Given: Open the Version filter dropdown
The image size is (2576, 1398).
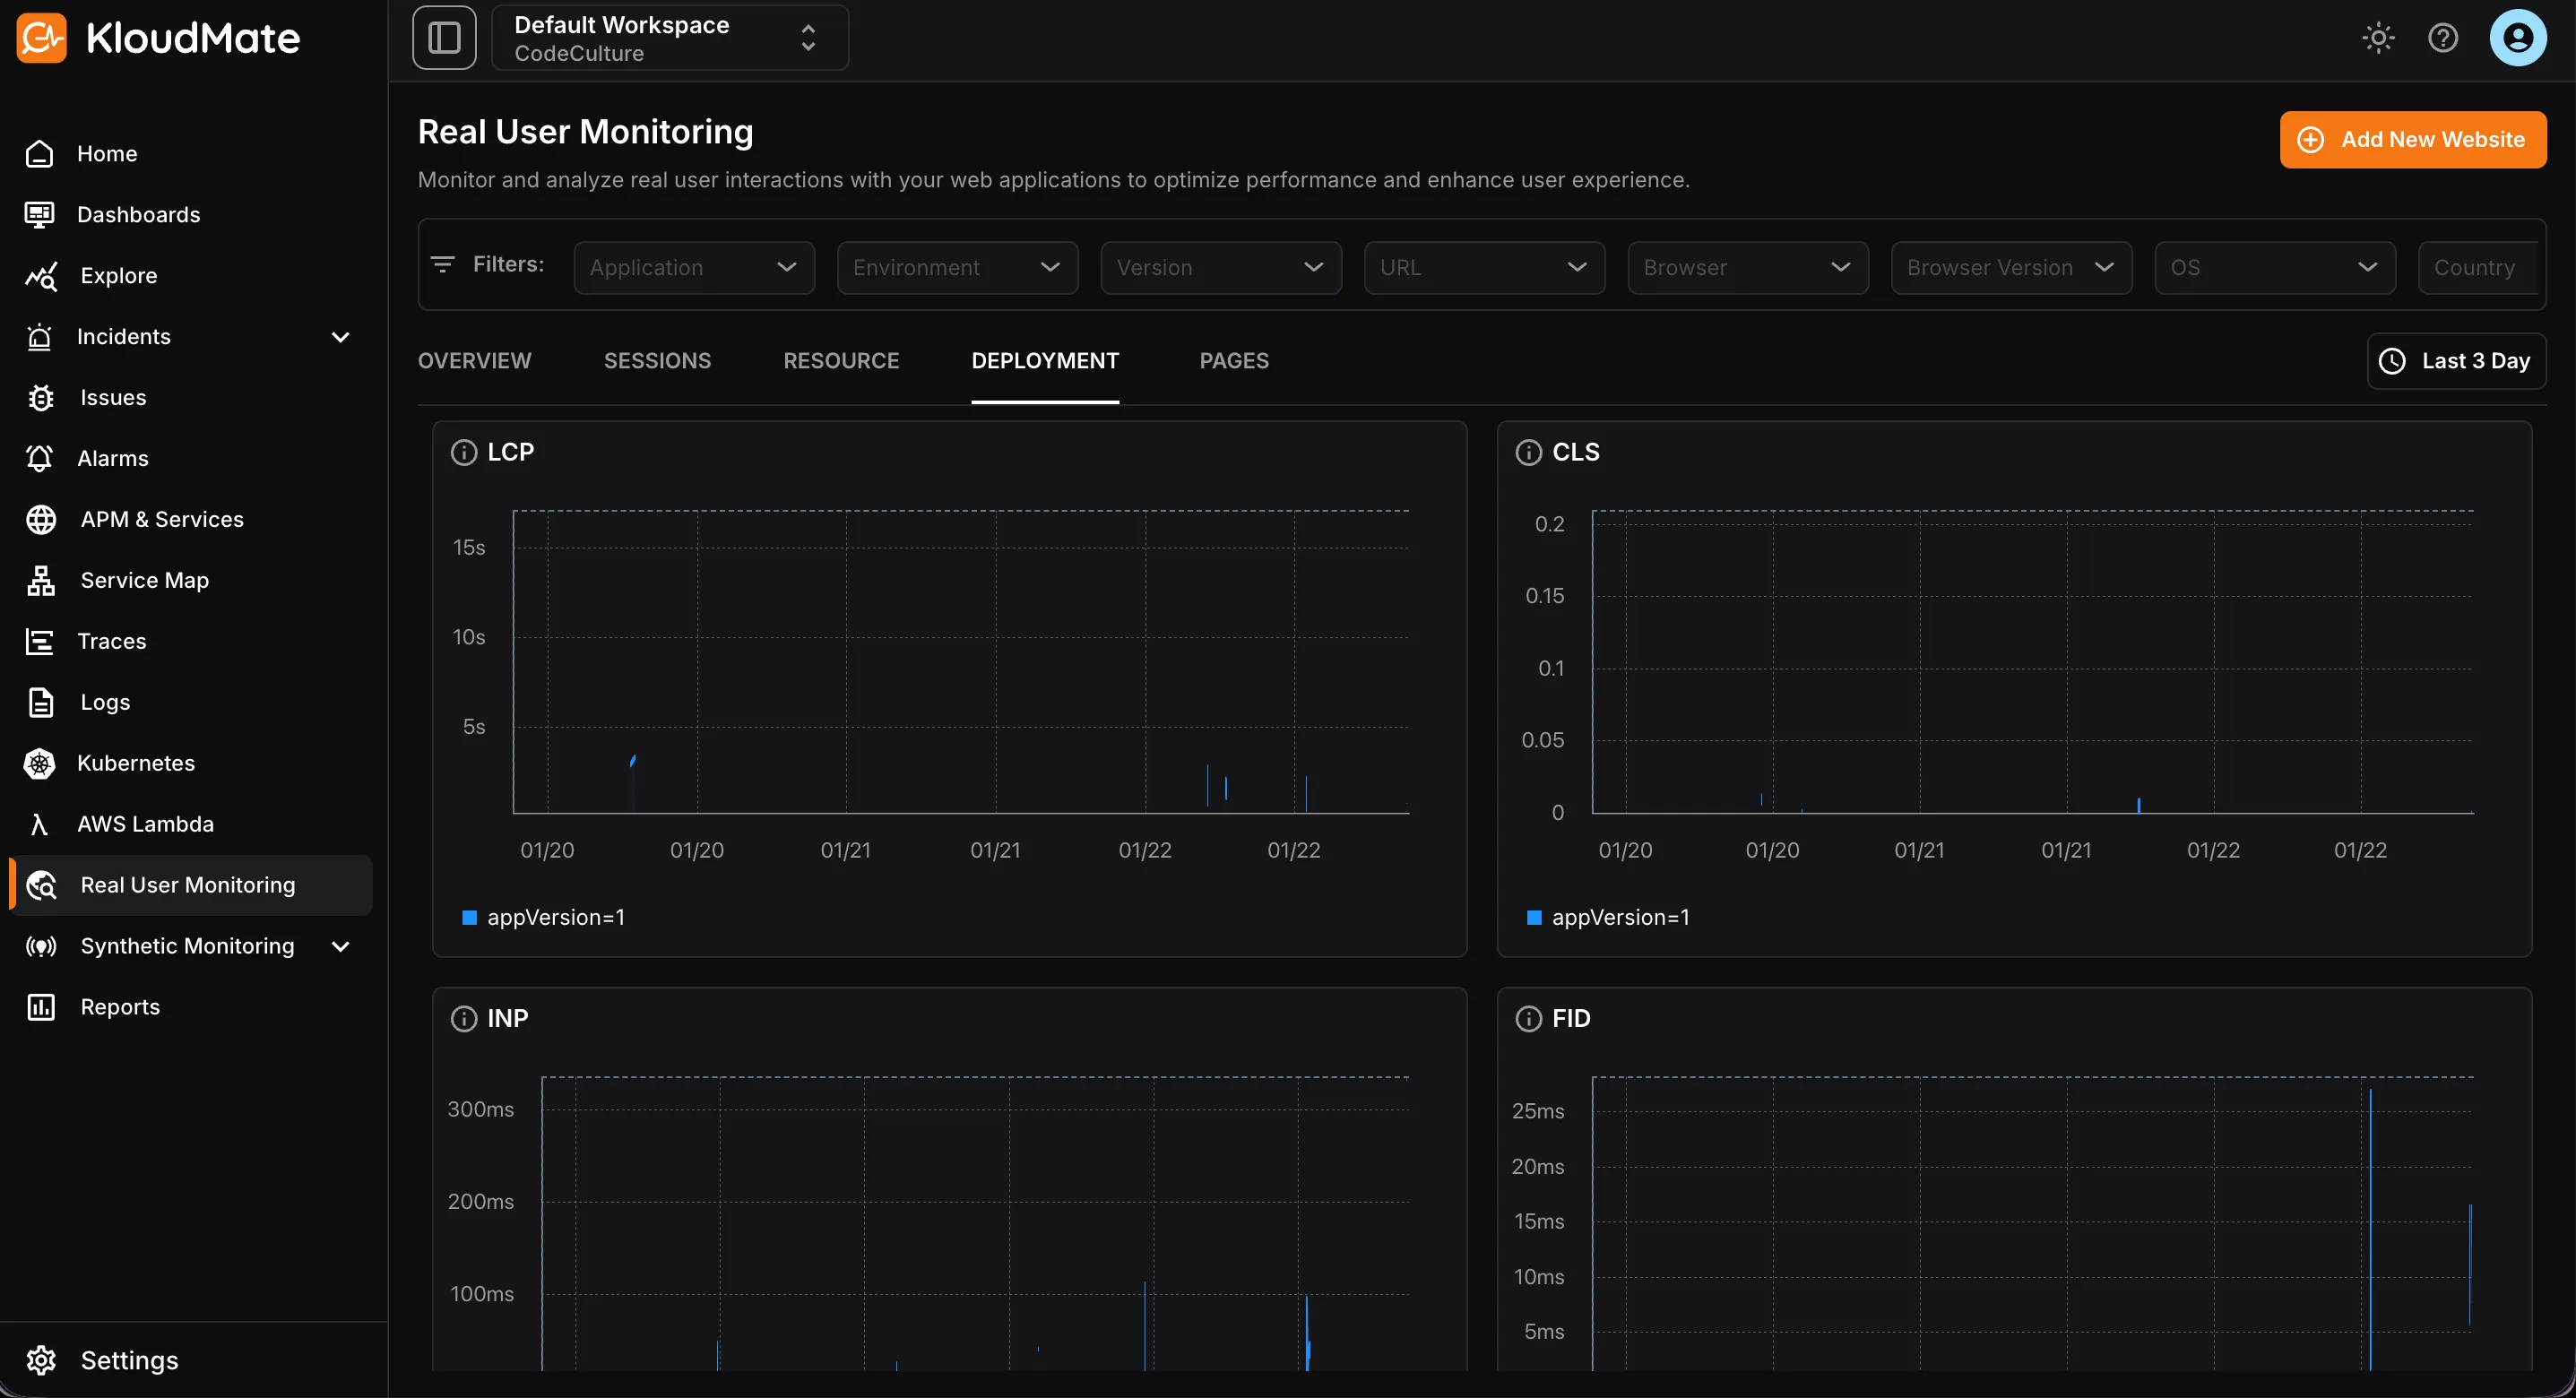Looking at the screenshot, I should [x=1221, y=267].
